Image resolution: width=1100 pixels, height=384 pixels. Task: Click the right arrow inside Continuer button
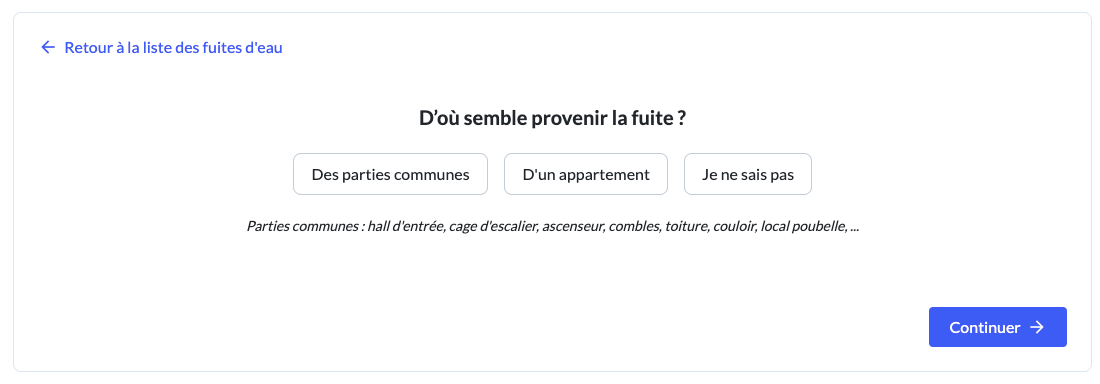tap(1037, 327)
